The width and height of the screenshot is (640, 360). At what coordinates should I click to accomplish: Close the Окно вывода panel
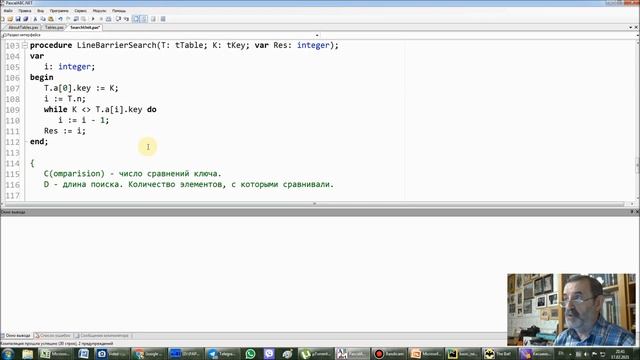(637, 212)
